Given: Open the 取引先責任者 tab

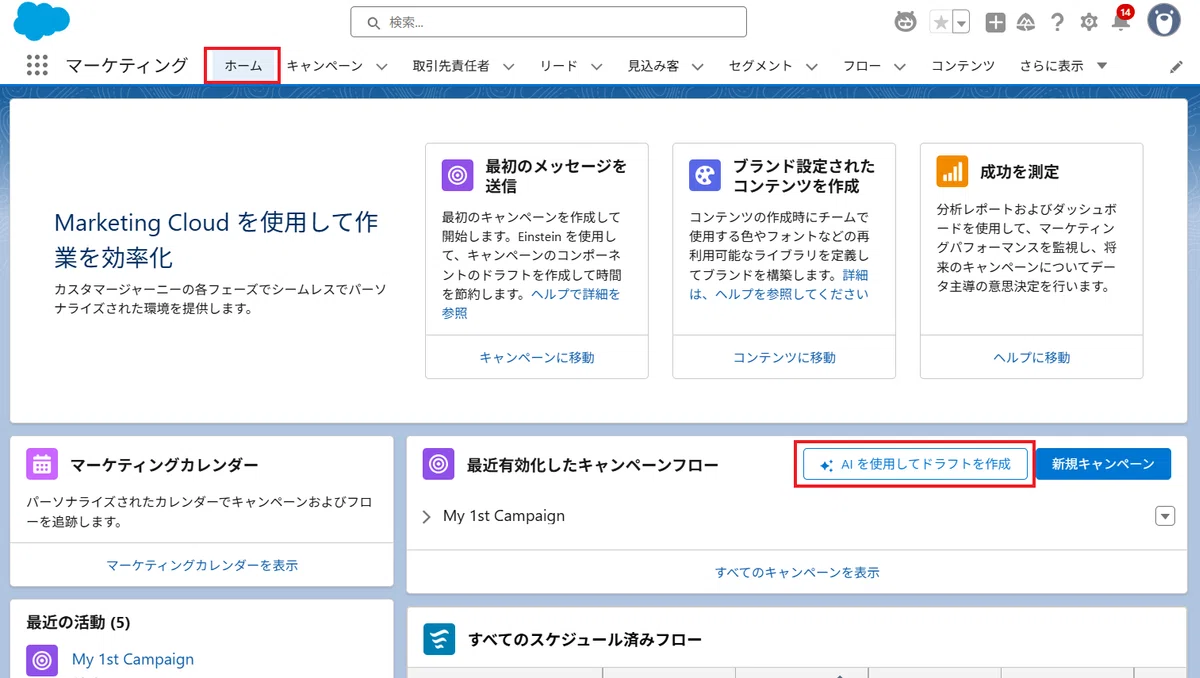Looking at the screenshot, I should point(451,66).
